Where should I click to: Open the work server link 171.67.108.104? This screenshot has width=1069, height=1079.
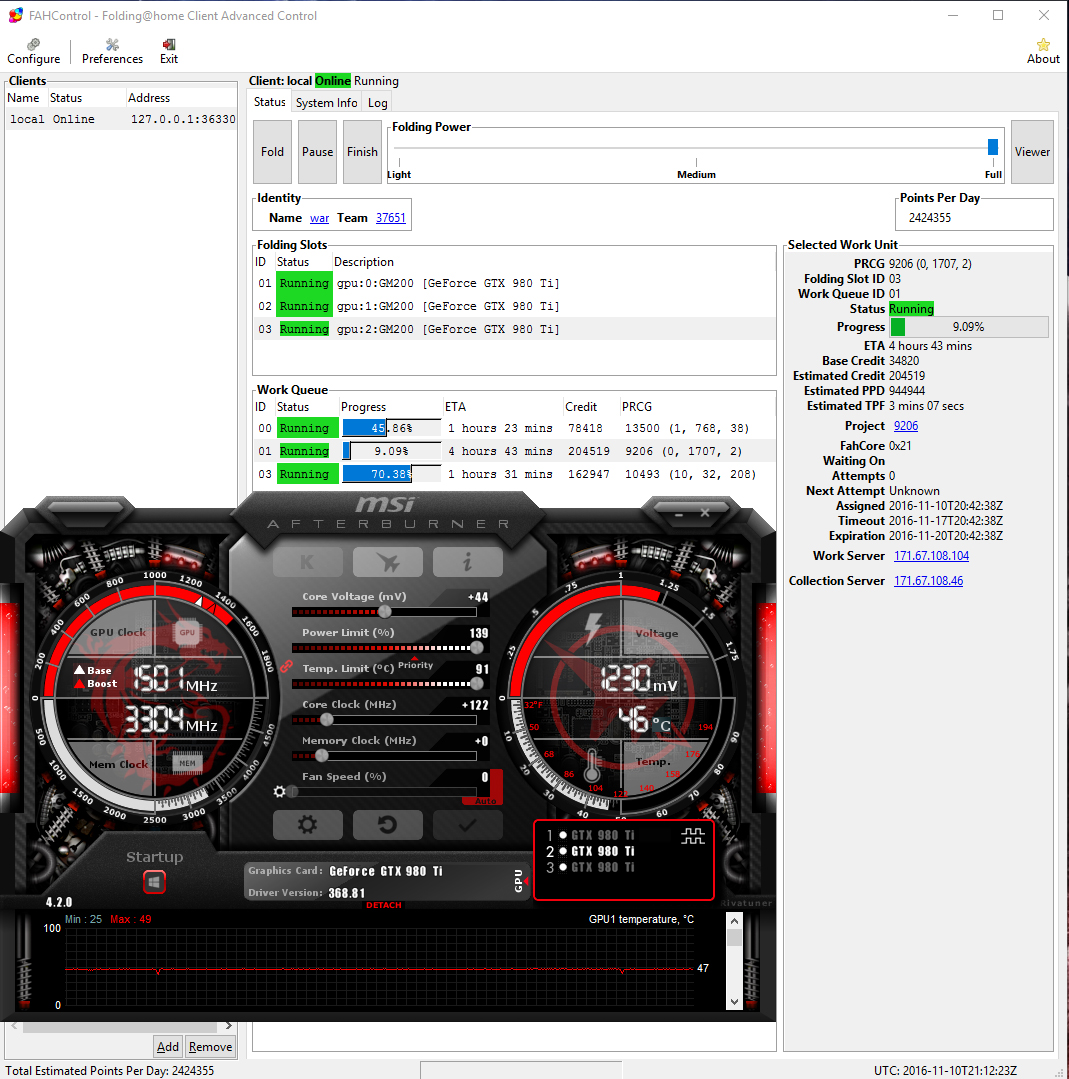click(x=930, y=556)
